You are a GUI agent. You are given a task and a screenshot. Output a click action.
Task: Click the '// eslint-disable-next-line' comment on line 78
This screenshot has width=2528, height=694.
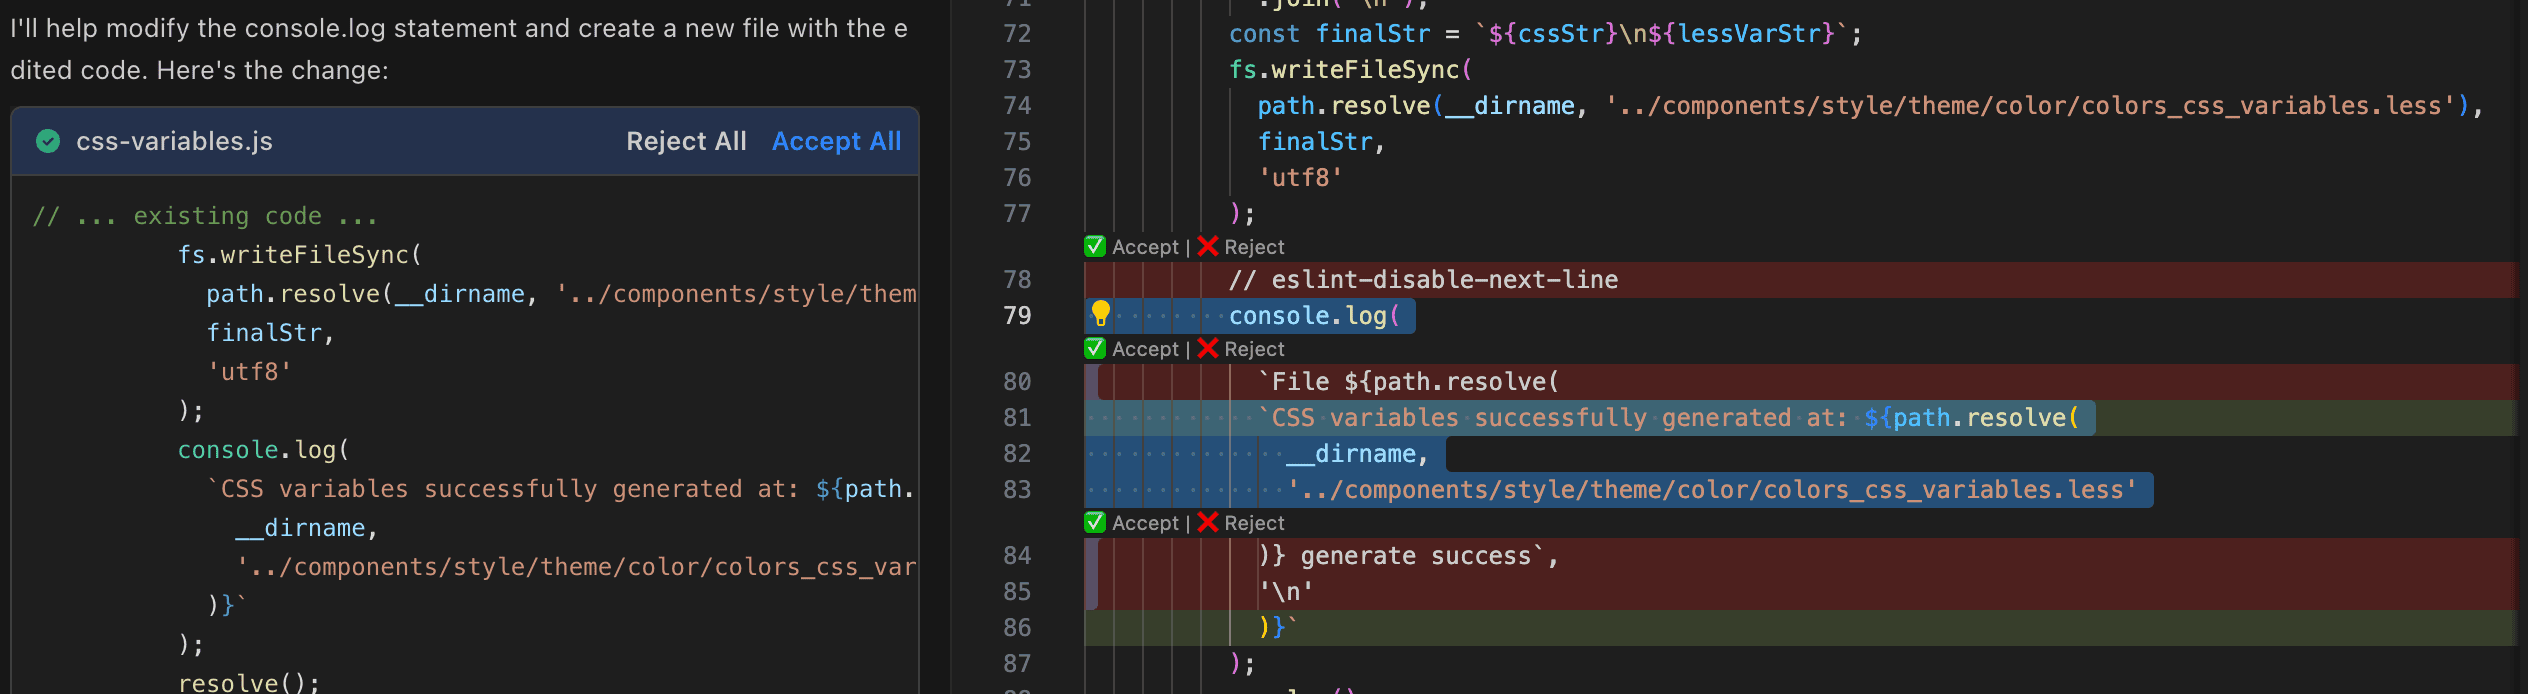pyautogui.click(x=1423, y=280)
